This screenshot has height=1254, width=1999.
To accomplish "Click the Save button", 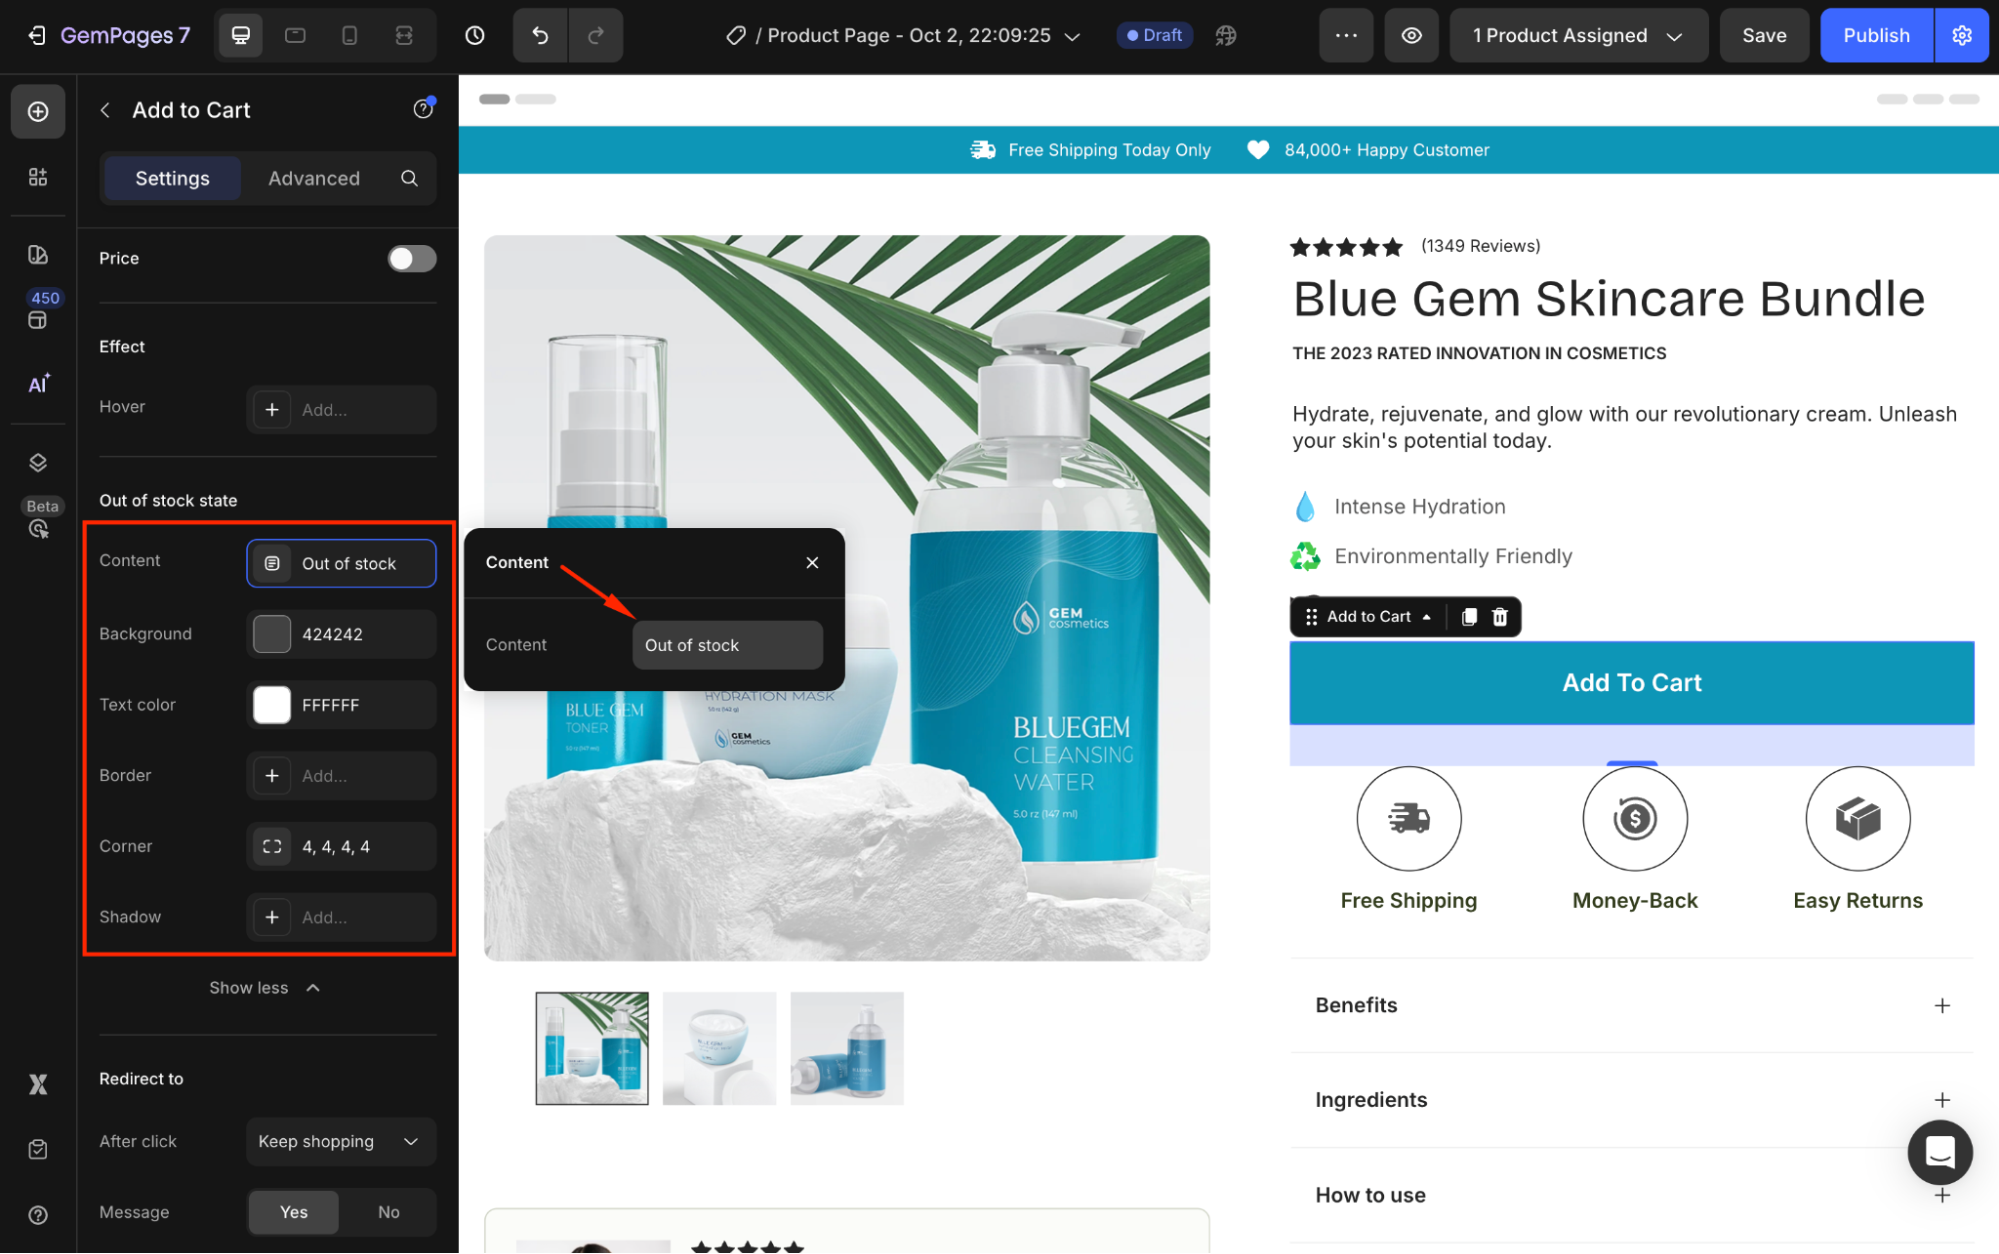I will [x=1763, y=36].
